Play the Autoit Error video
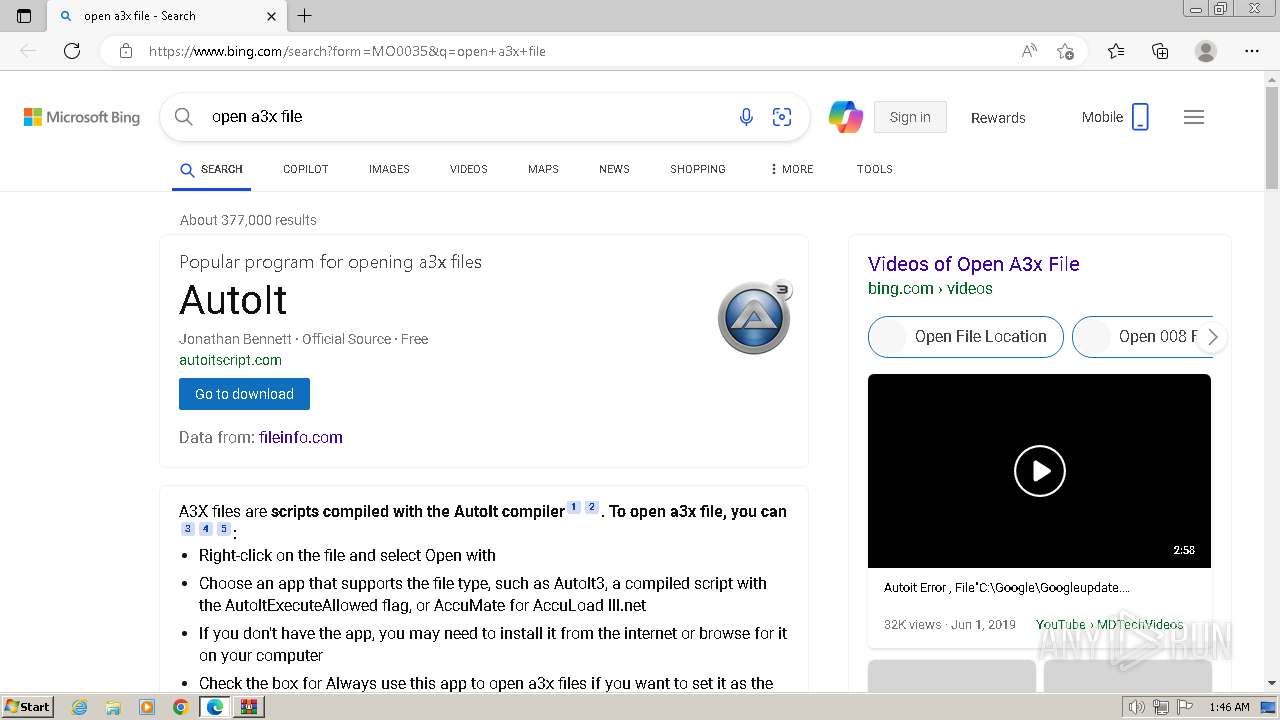The height and width of the screenshot is (720, 1280). [x=1040, y=471]
